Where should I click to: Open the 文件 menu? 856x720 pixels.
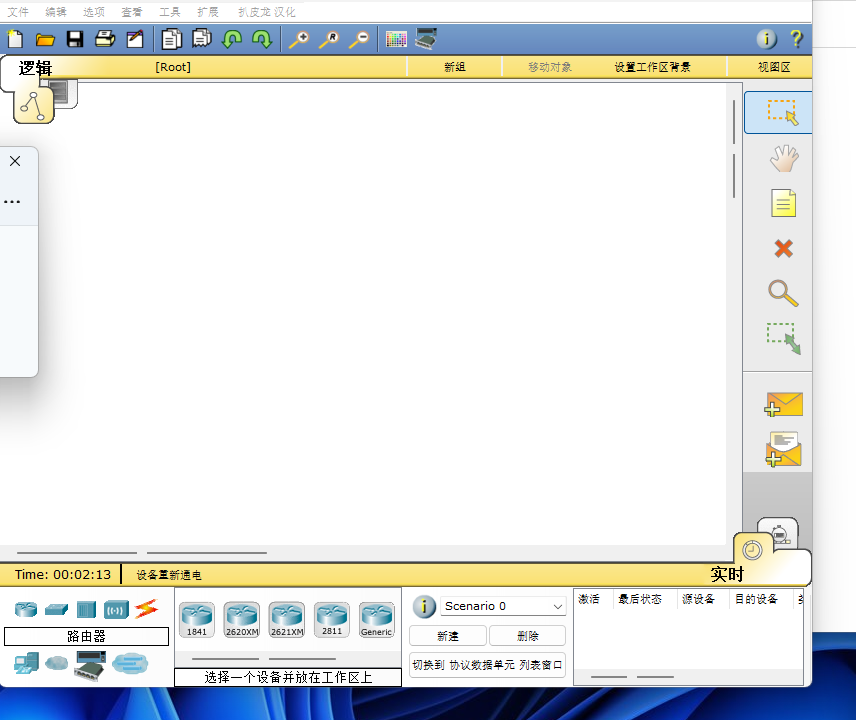click(x=18, y=12)
